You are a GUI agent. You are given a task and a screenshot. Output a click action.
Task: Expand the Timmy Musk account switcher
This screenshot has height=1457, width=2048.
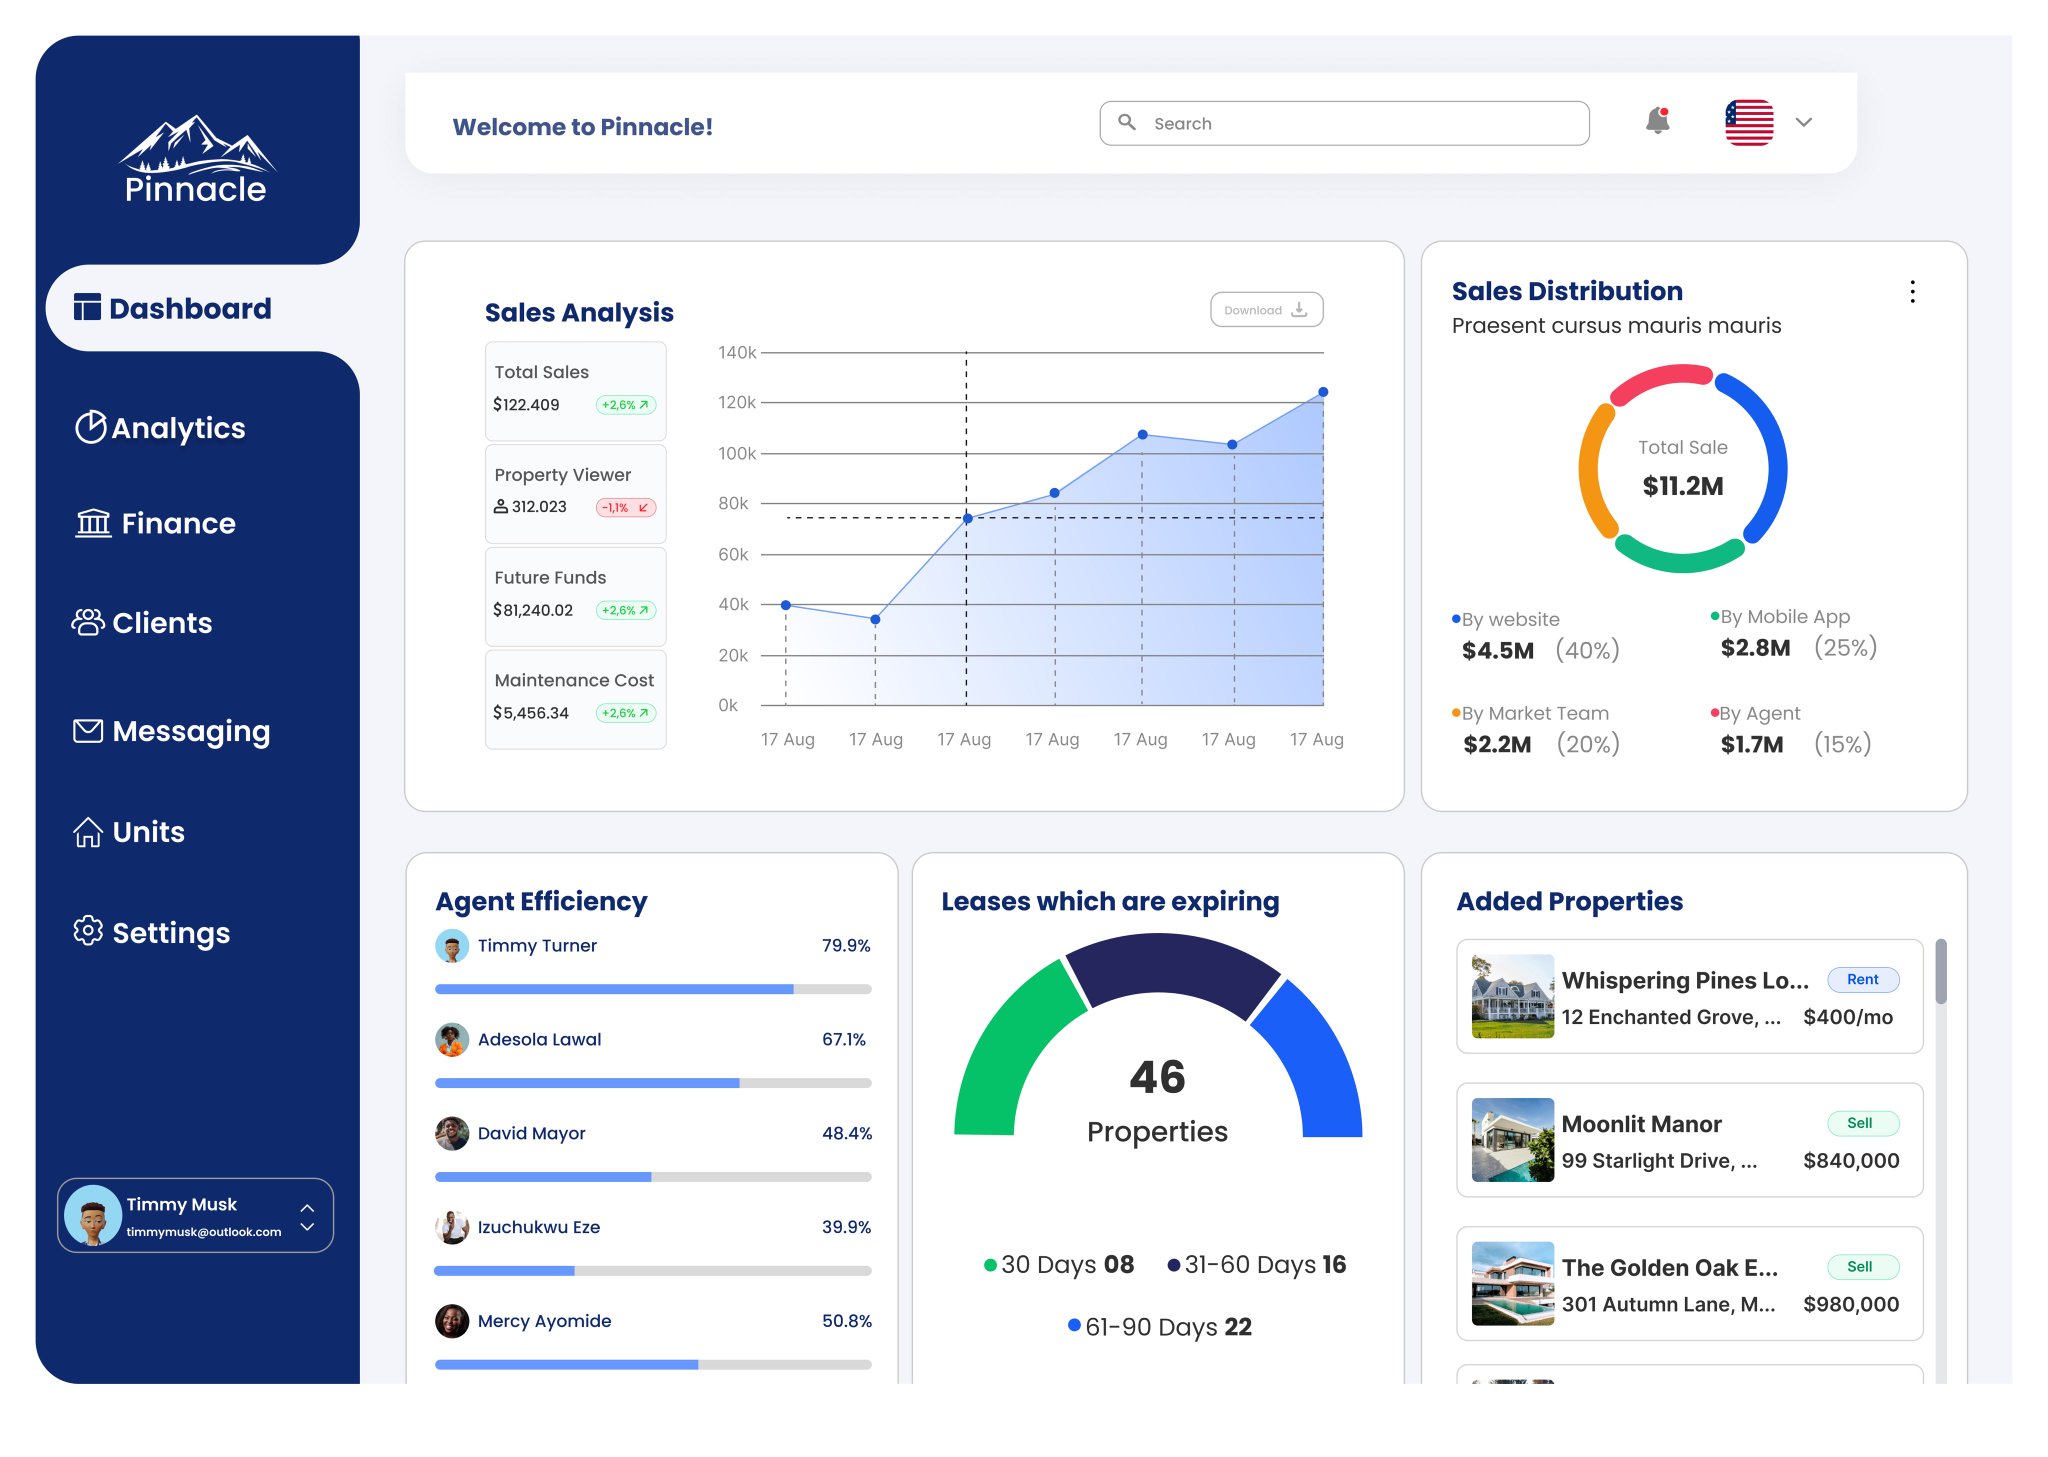pyautogui.click(x=307, y=1216)
